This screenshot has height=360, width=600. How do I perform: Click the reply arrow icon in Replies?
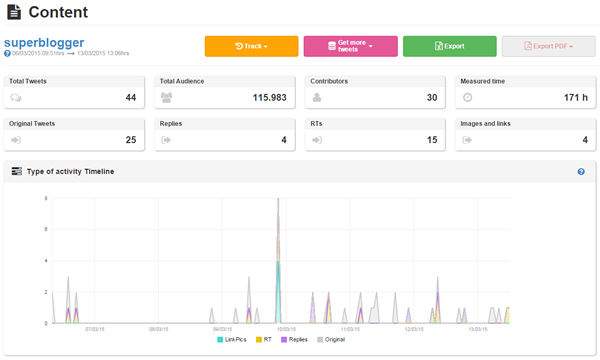tap(166, 140)
